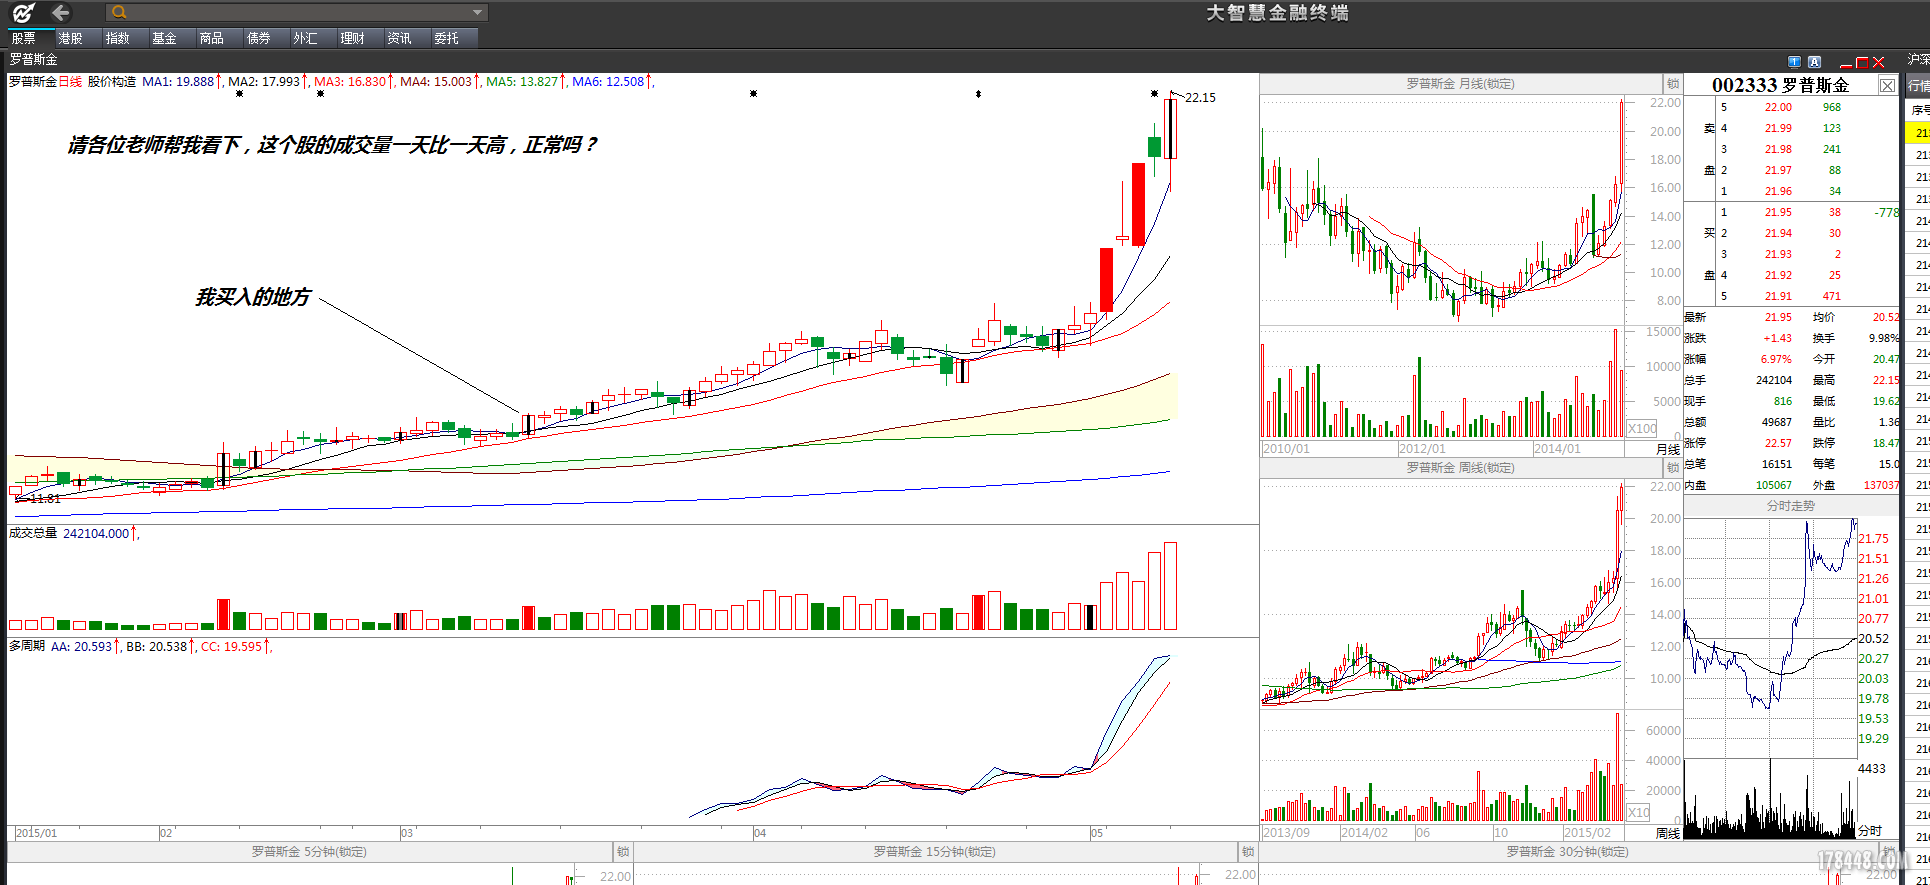Click sell level 1 price 21.96
This screenshot has width=1930, height=885.
coord(1778,191)
